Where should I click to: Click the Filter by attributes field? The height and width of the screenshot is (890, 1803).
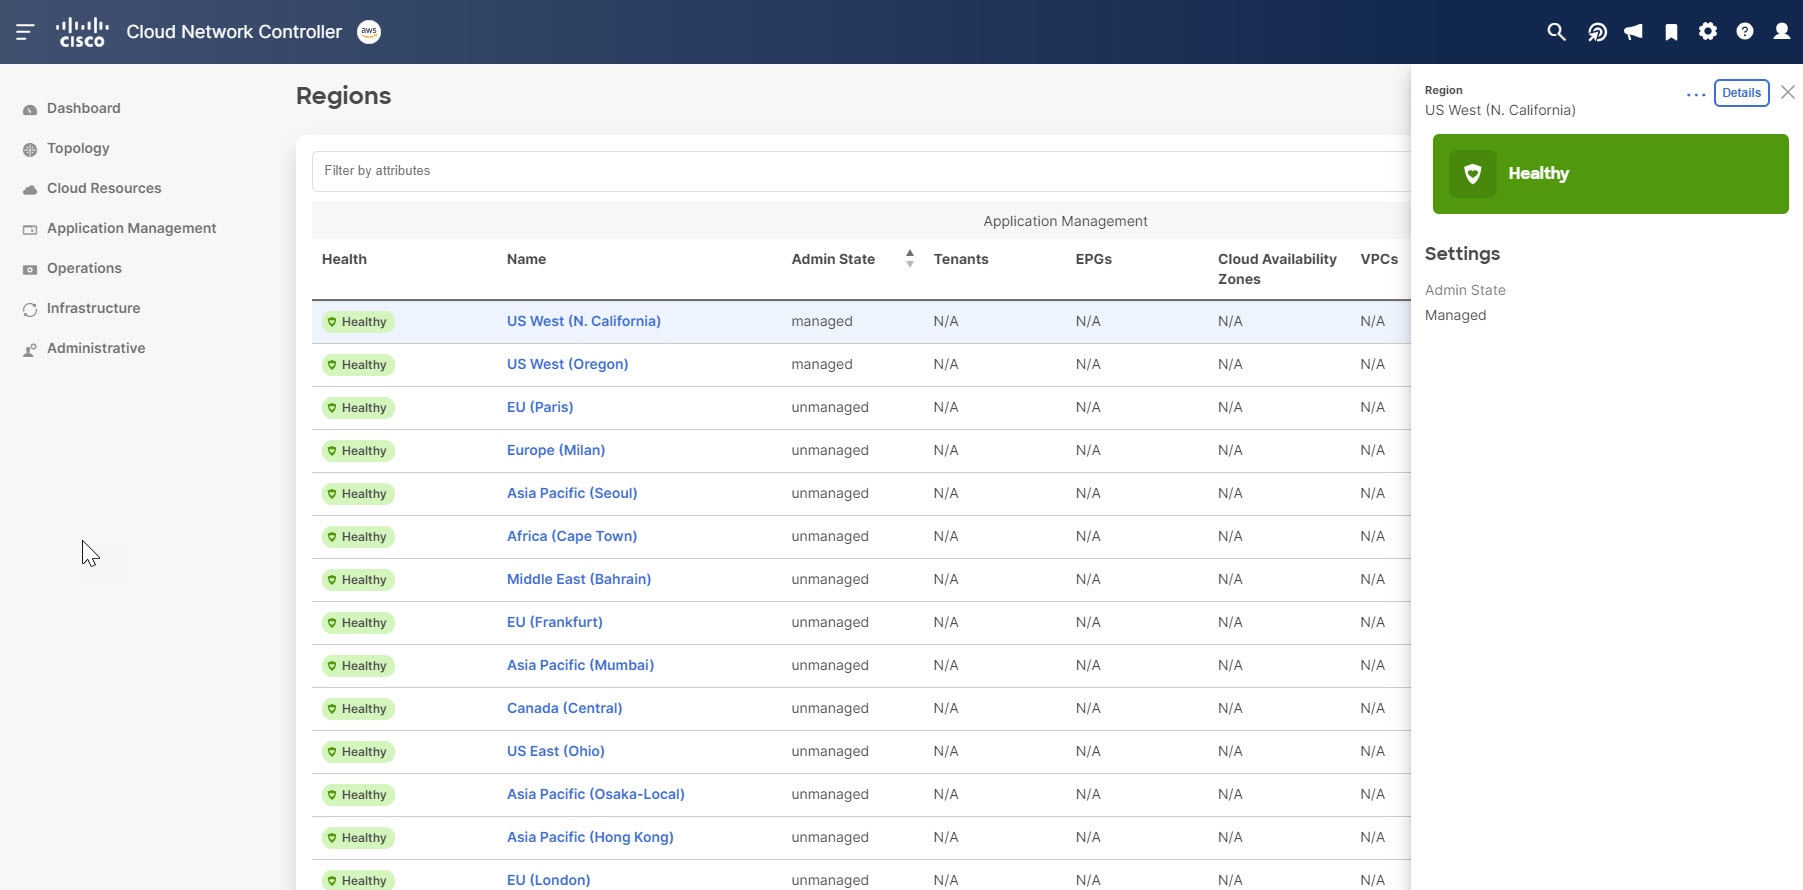coord(860,171)
